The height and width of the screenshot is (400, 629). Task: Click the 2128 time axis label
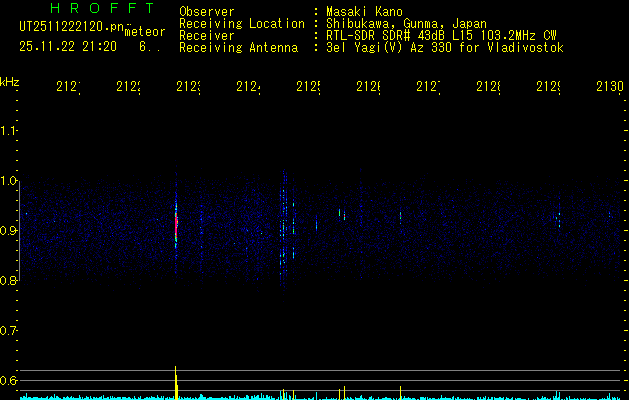(488, 87)
